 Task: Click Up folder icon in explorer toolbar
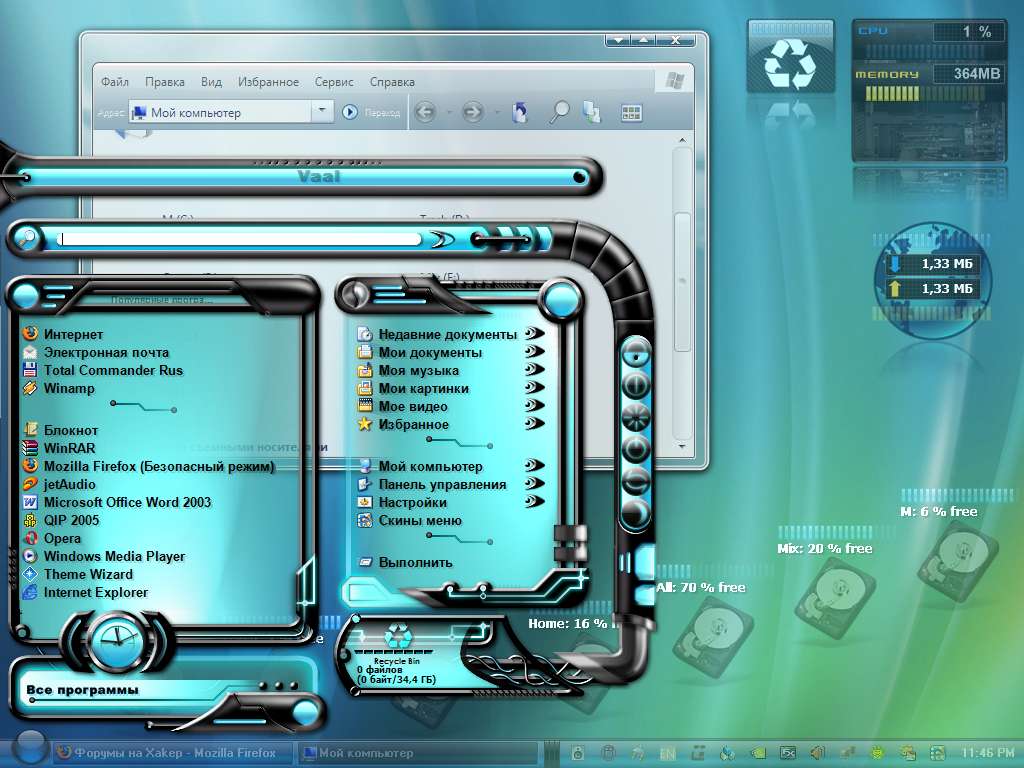[520, 113]
